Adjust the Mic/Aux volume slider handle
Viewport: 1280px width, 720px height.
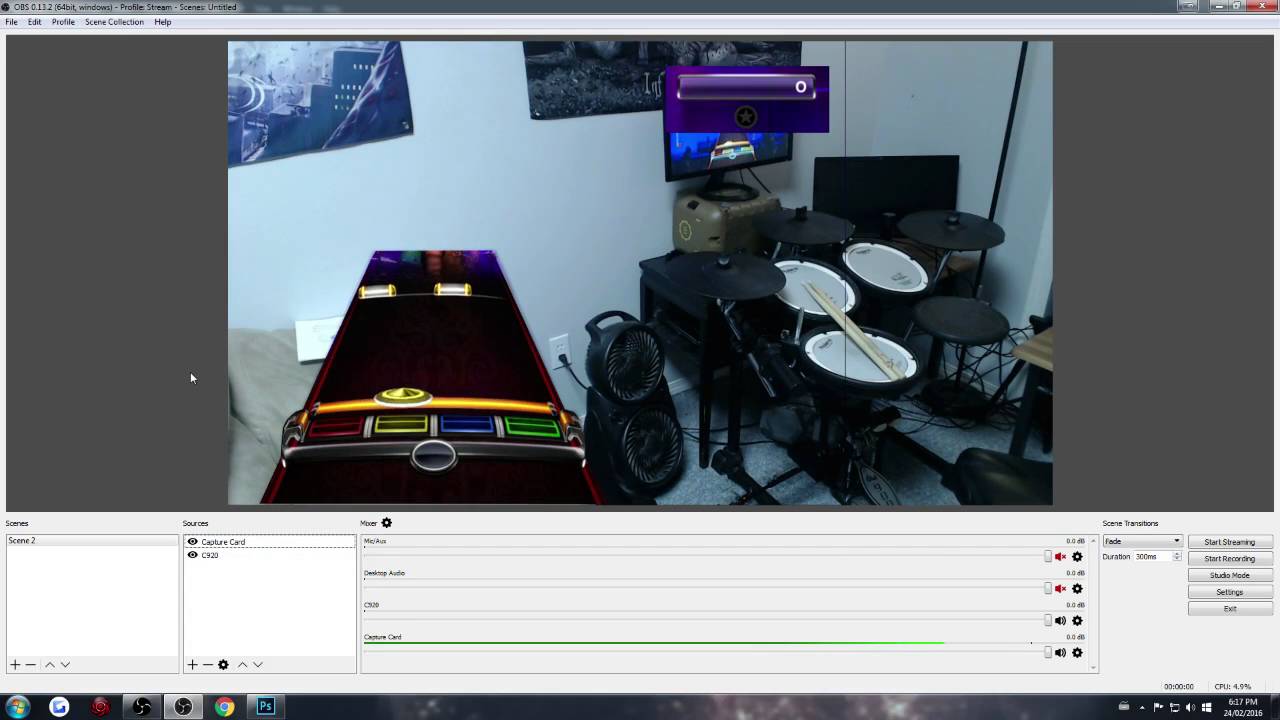1048,557
